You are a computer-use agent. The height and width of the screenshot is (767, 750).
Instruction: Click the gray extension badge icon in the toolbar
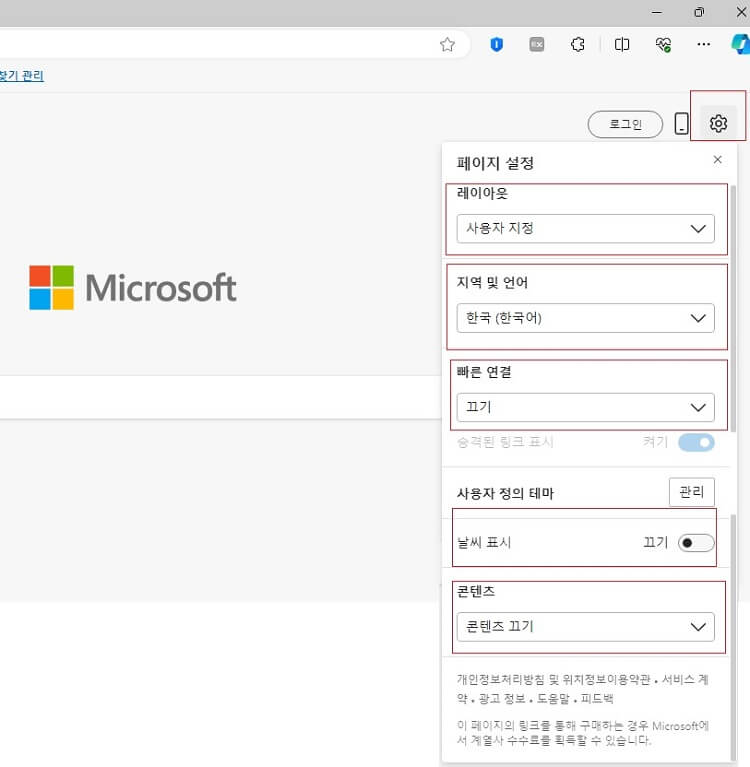[537, 45]
